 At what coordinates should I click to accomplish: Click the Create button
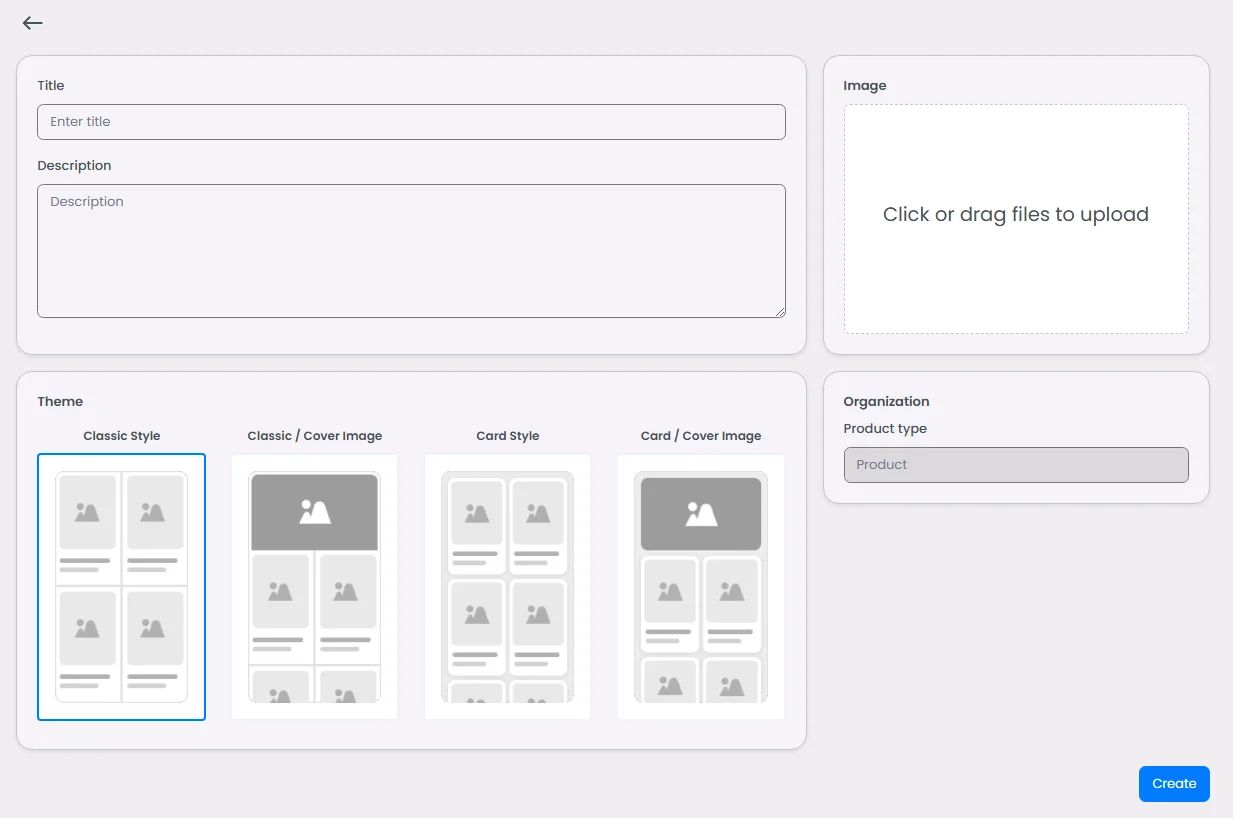point(1174,784)
